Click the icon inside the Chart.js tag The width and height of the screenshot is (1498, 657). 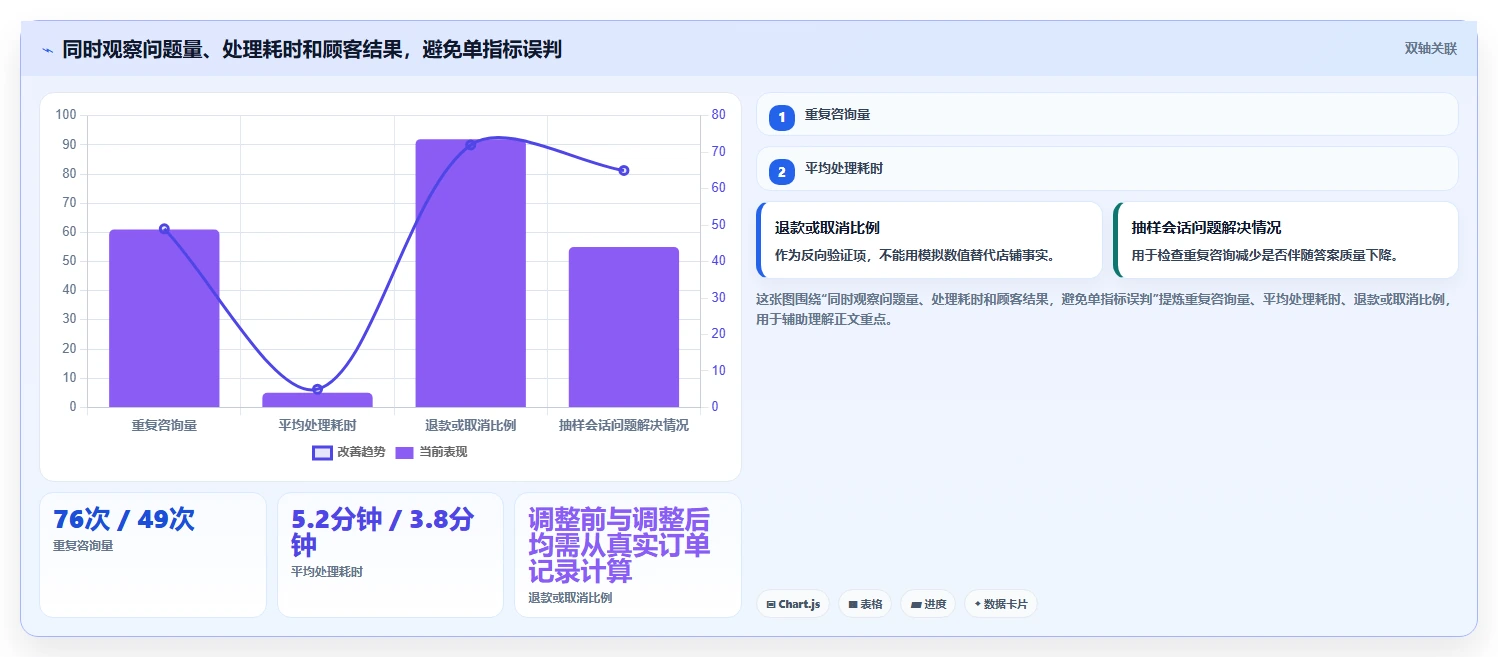[771, 604]
